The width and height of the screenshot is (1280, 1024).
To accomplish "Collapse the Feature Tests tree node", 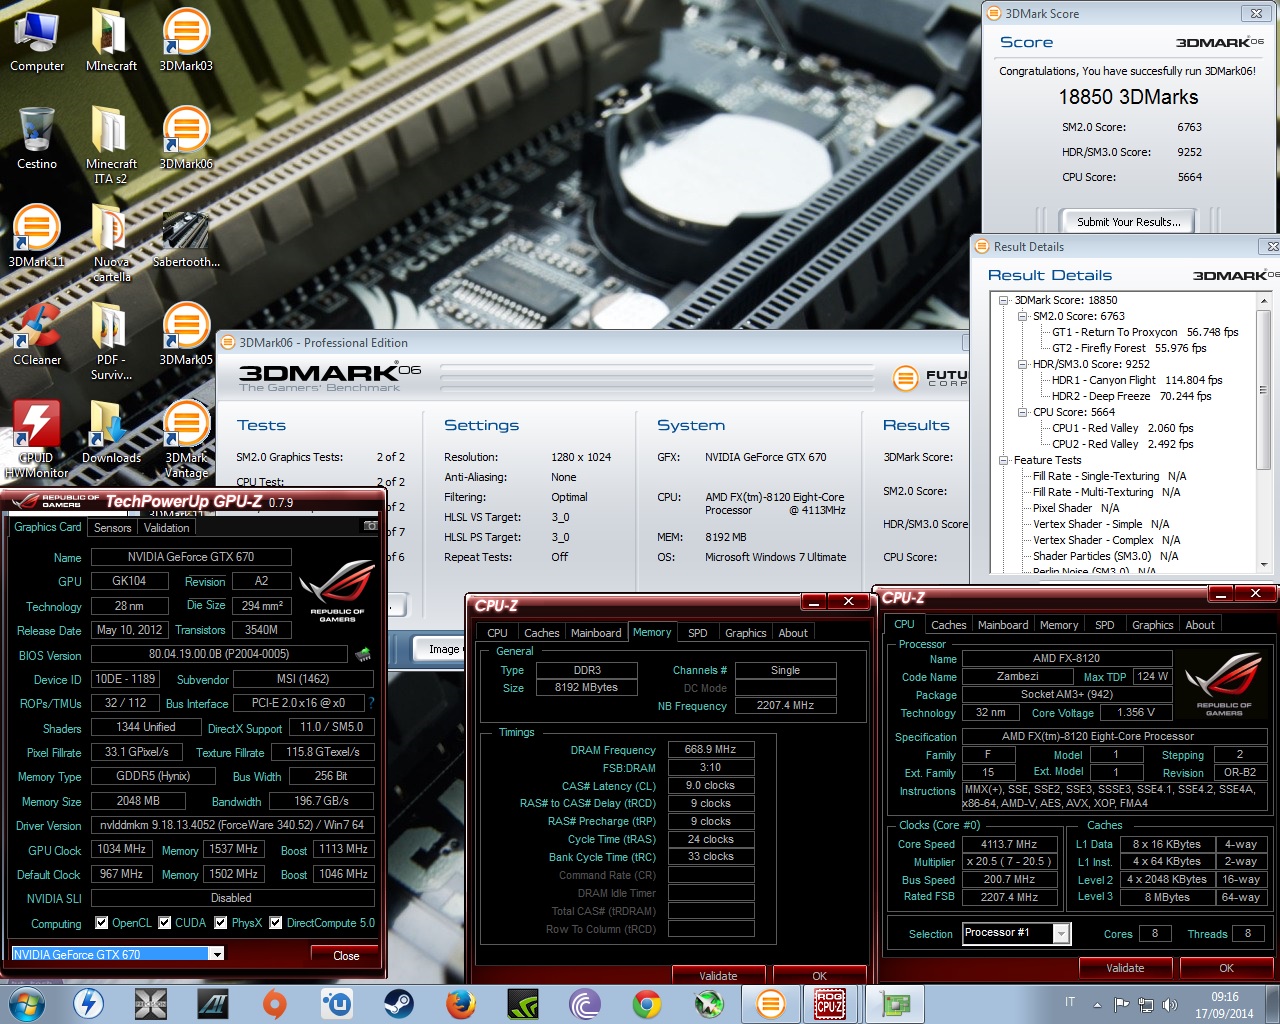I will coord(1004,460).
